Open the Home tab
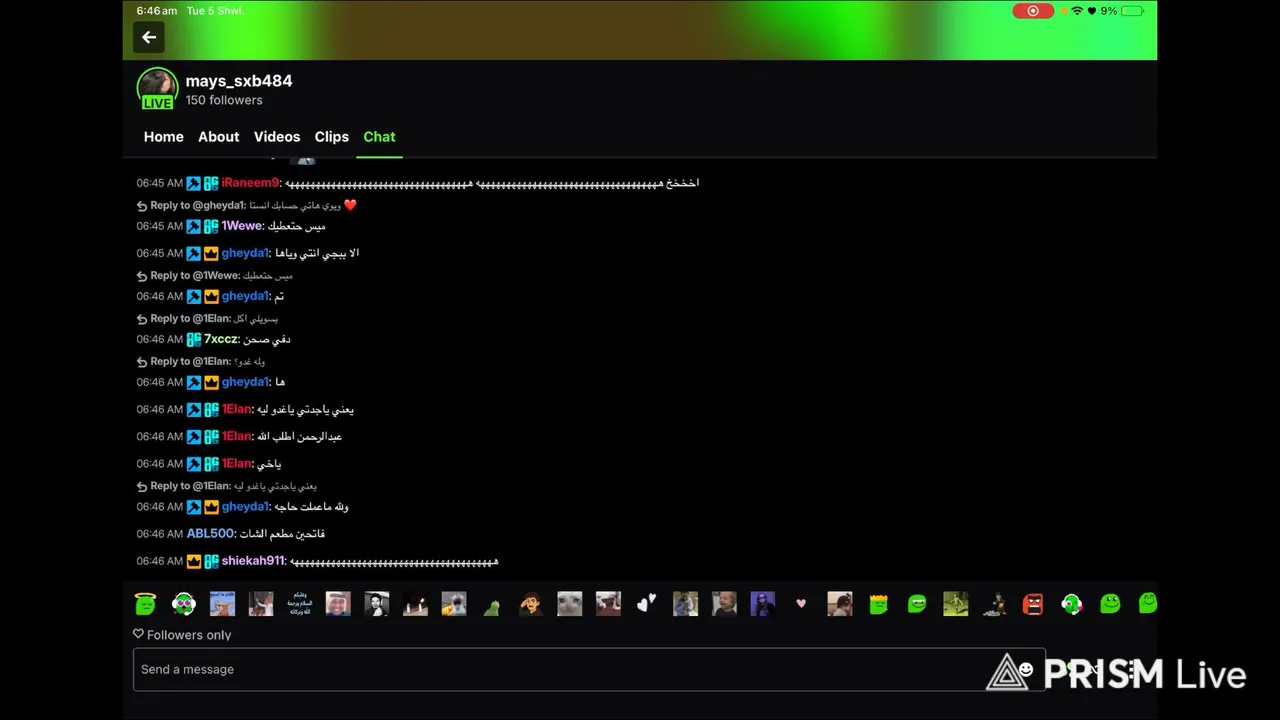 coord(164,137)
